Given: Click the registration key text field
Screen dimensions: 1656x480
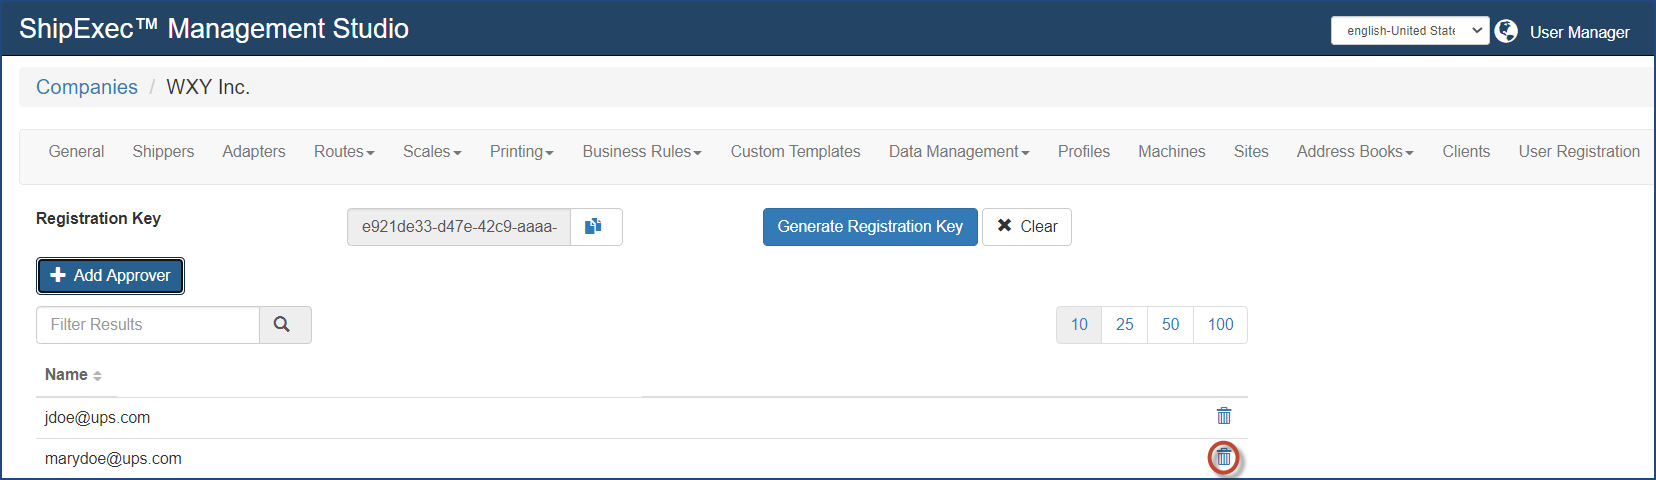Looking at the screenshot, I should pyautogui.click(x=459, y=227).
